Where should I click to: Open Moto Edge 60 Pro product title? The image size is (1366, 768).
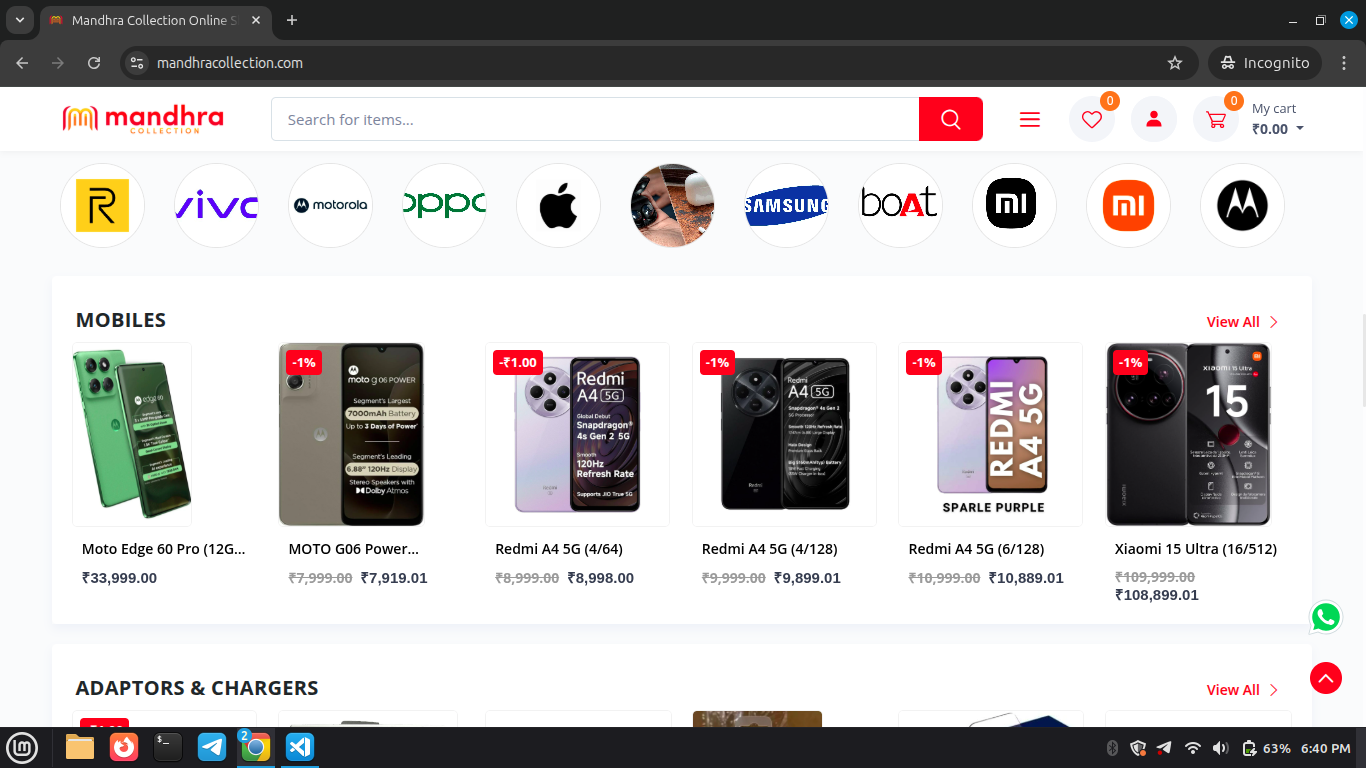[x=163, y=549]
